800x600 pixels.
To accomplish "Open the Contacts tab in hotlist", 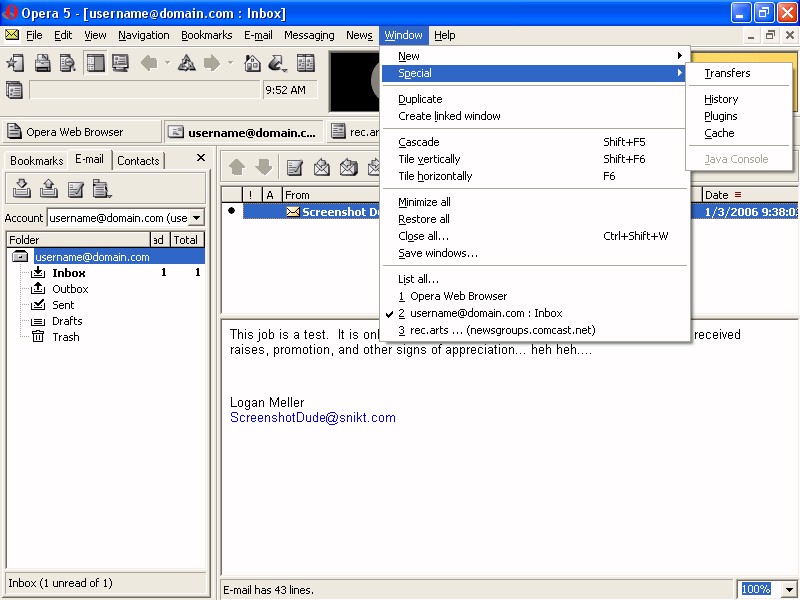I will click(x=138, y=161).
